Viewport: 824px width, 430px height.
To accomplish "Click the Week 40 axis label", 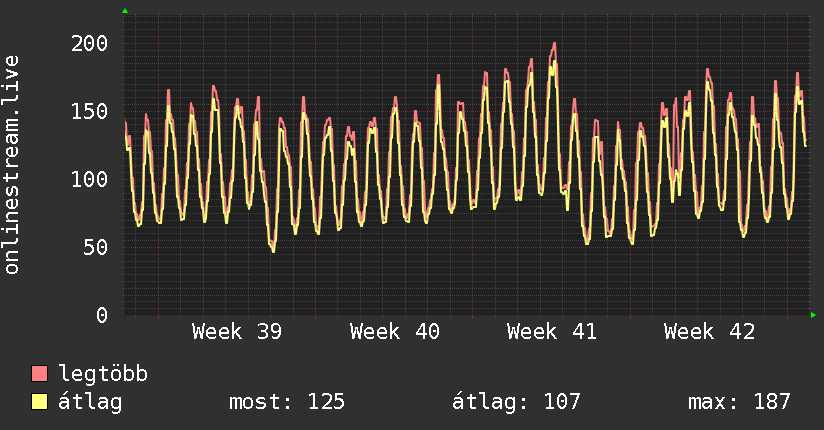I will tap(395, 332).
